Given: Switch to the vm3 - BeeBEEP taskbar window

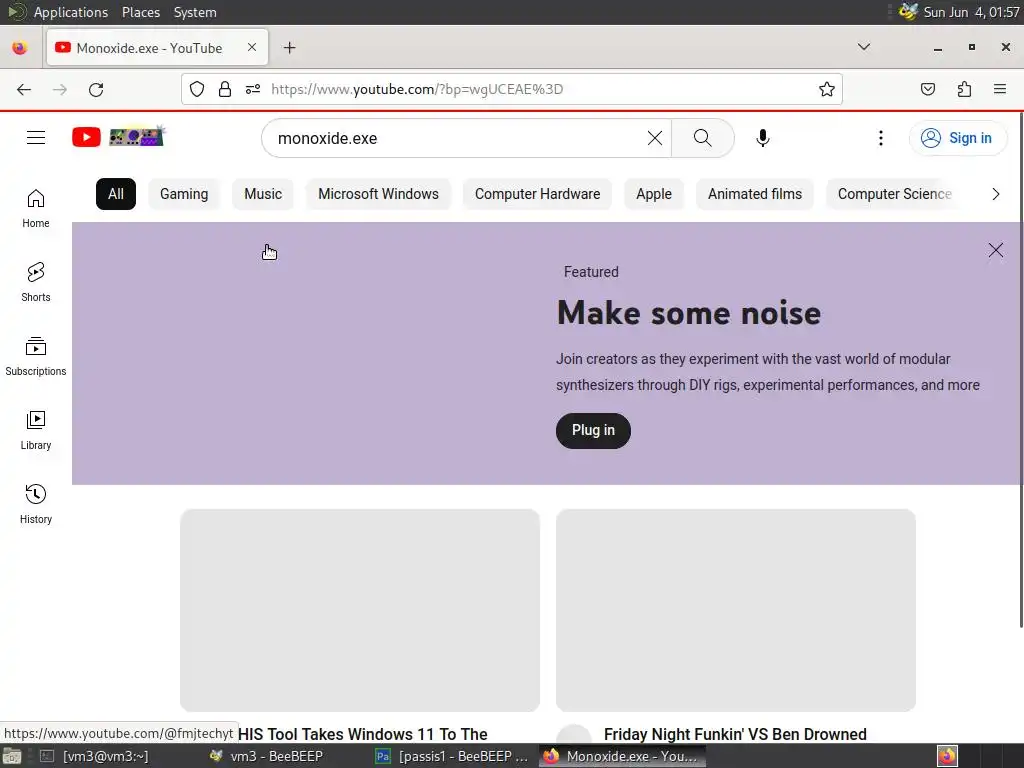Looking at the screenshot, I should pyautogui.click(x=266, y=756).
